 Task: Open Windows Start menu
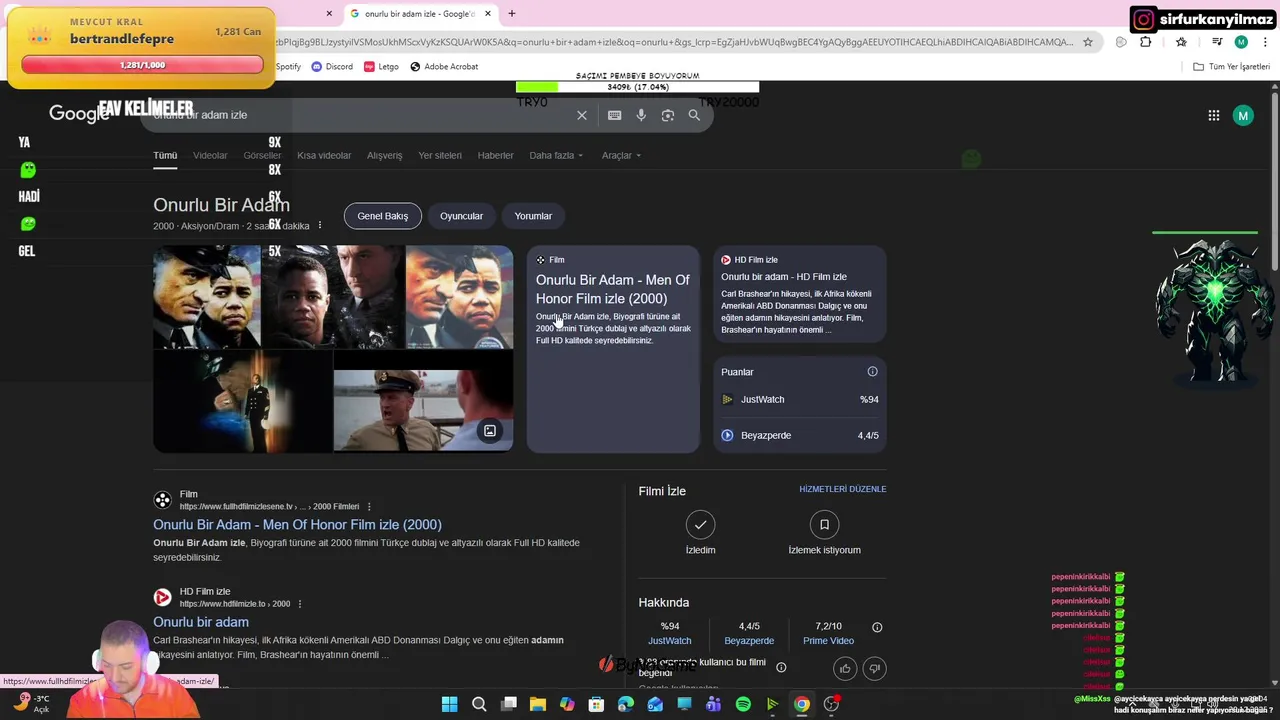450,704
